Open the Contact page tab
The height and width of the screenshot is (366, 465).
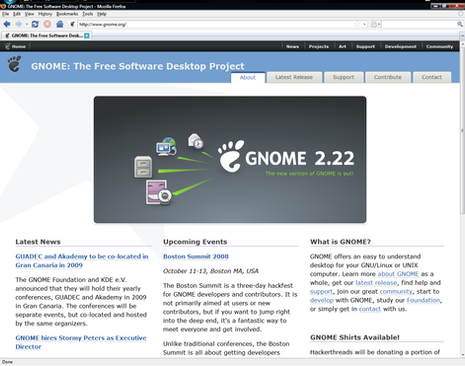coord(432,77)
